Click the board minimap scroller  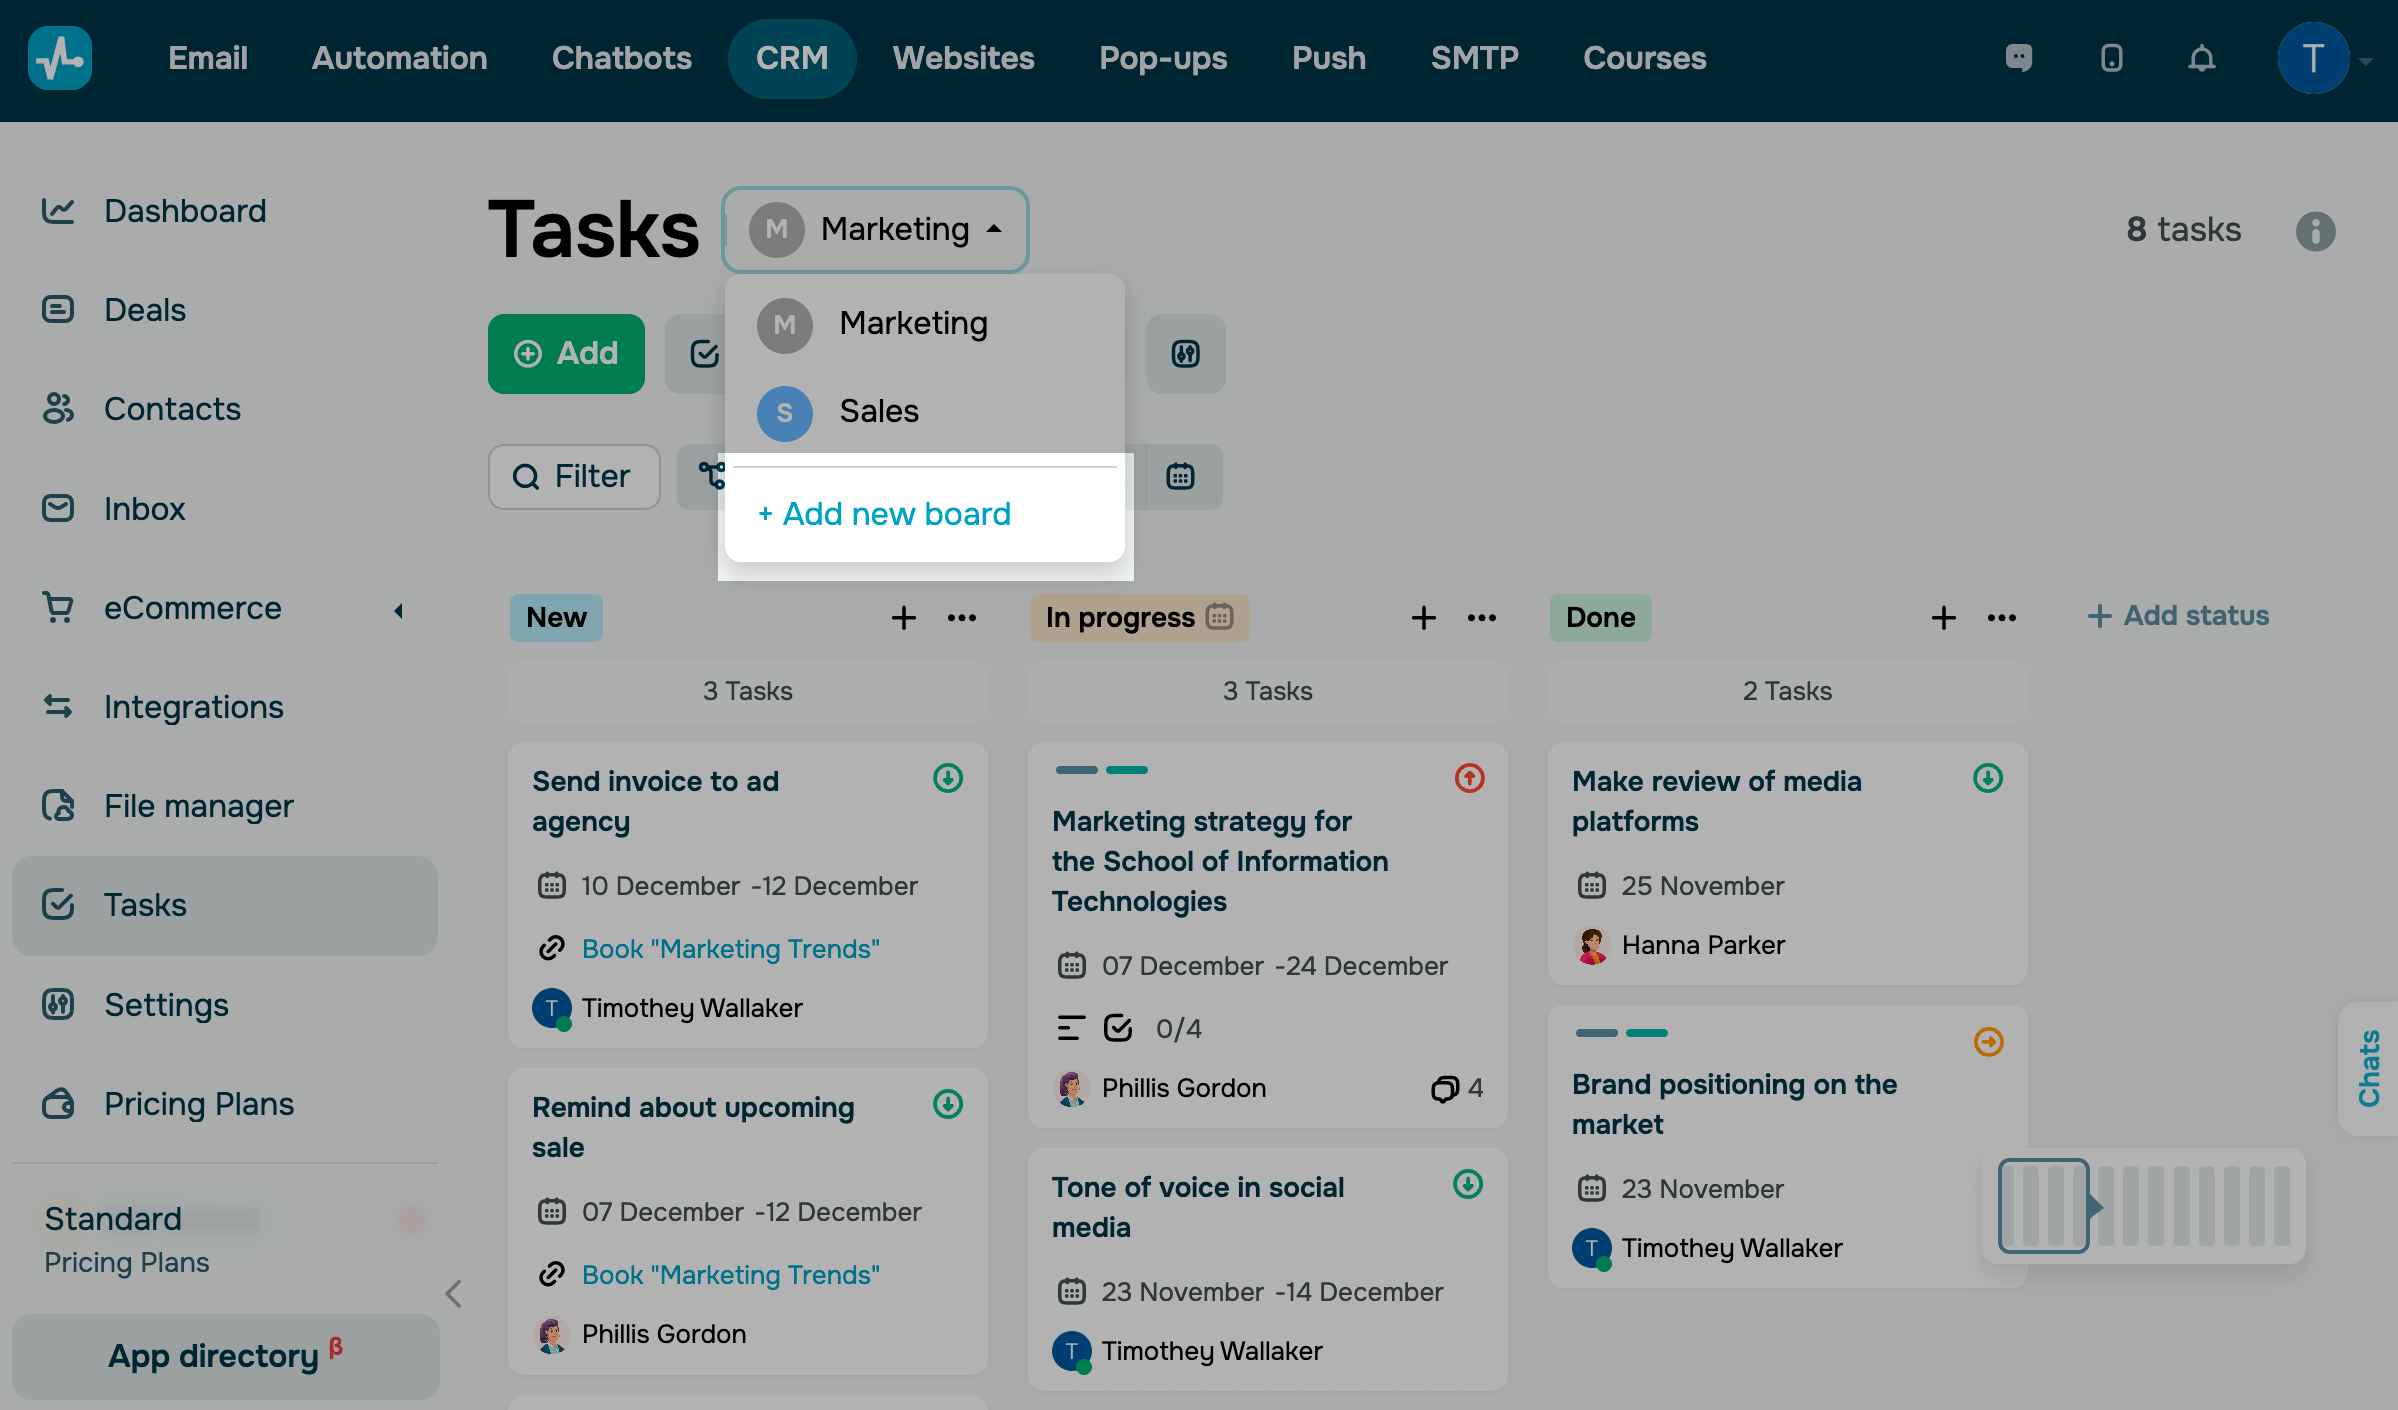2043,1206
